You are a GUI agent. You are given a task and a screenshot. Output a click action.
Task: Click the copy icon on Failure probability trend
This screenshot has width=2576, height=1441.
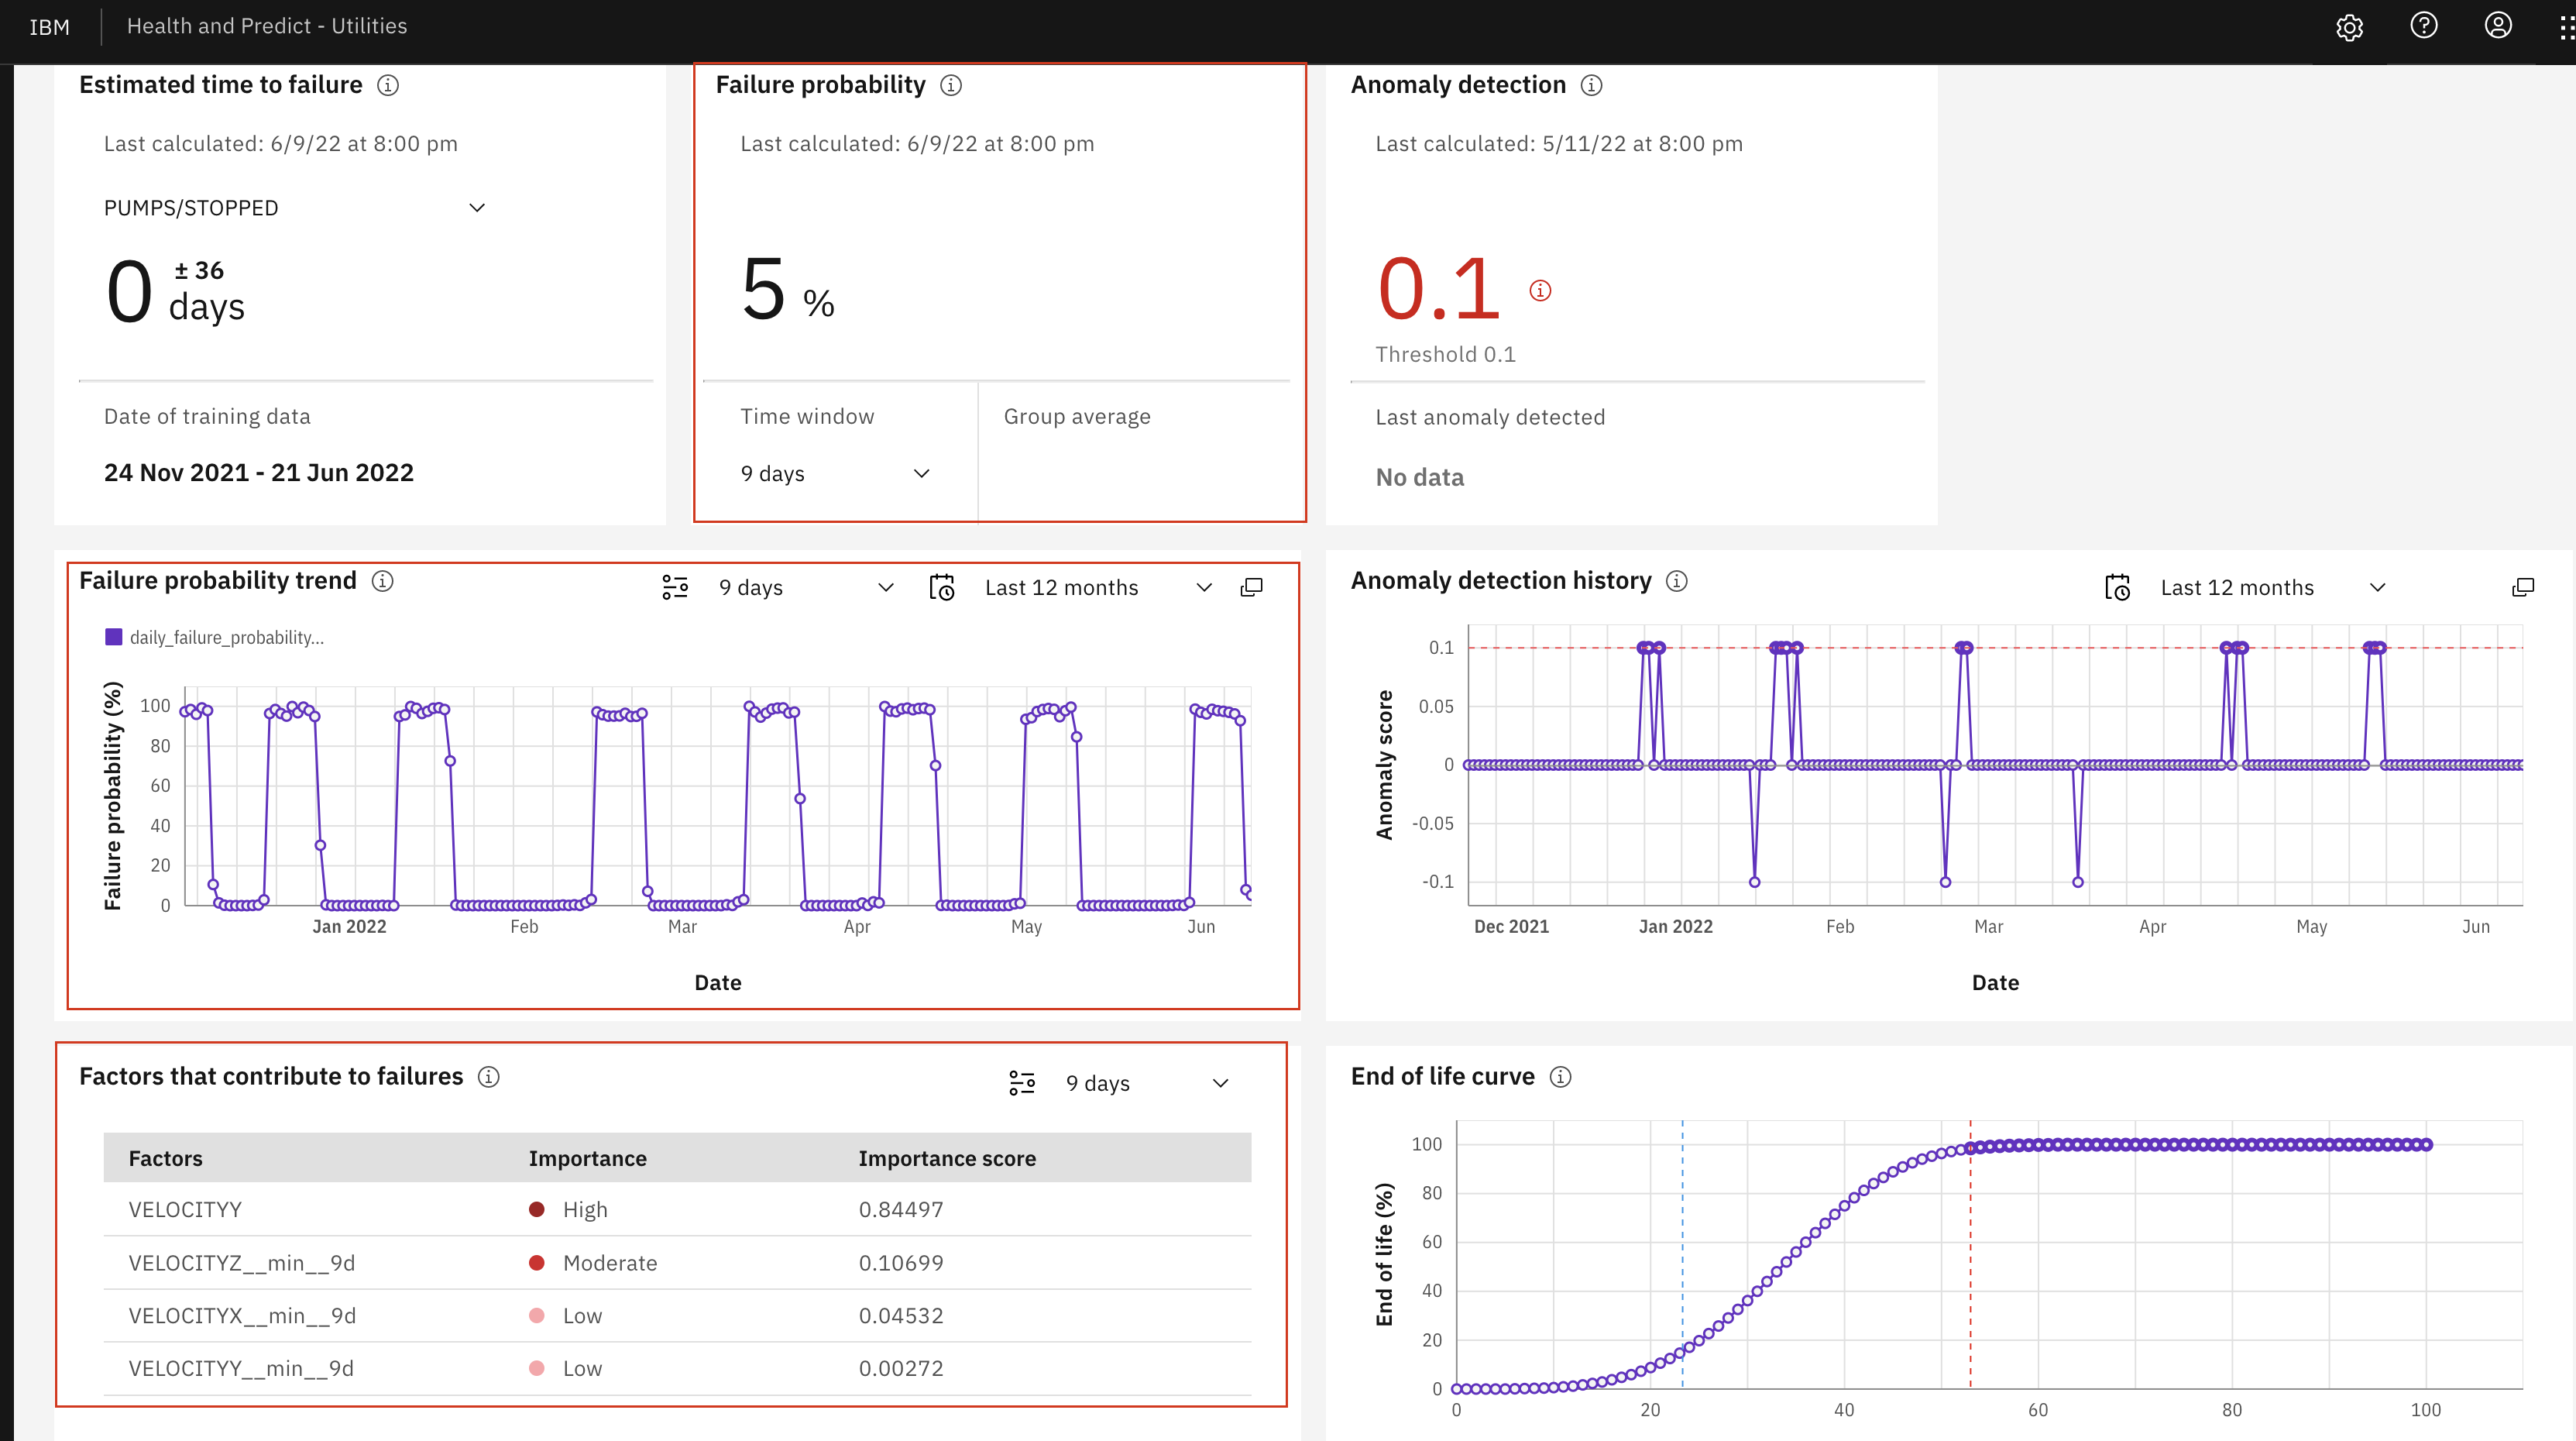pos(1252,588)
